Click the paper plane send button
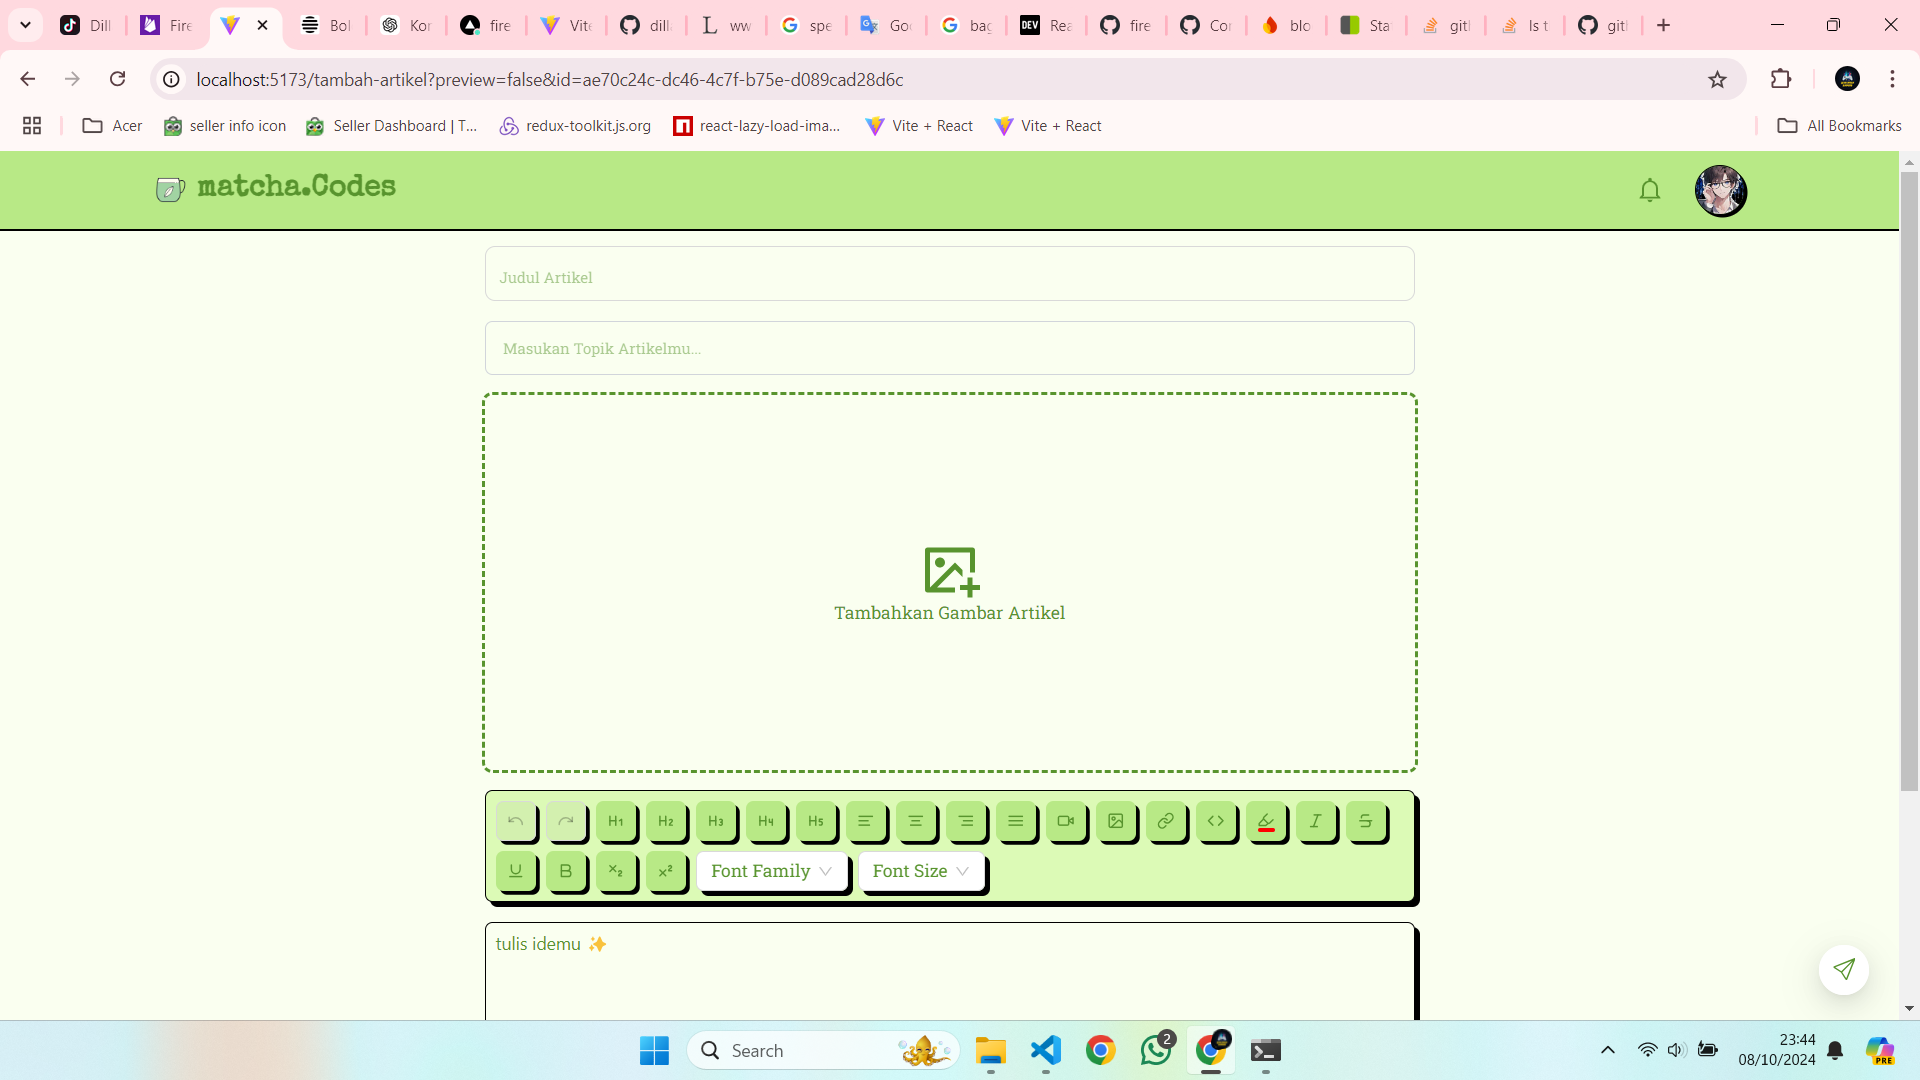Screen dimensions: 1920x1080 1843,969
